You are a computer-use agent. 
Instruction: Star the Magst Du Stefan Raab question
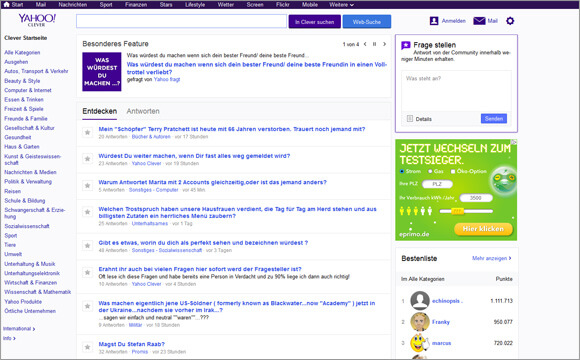(x=87, y=347)
